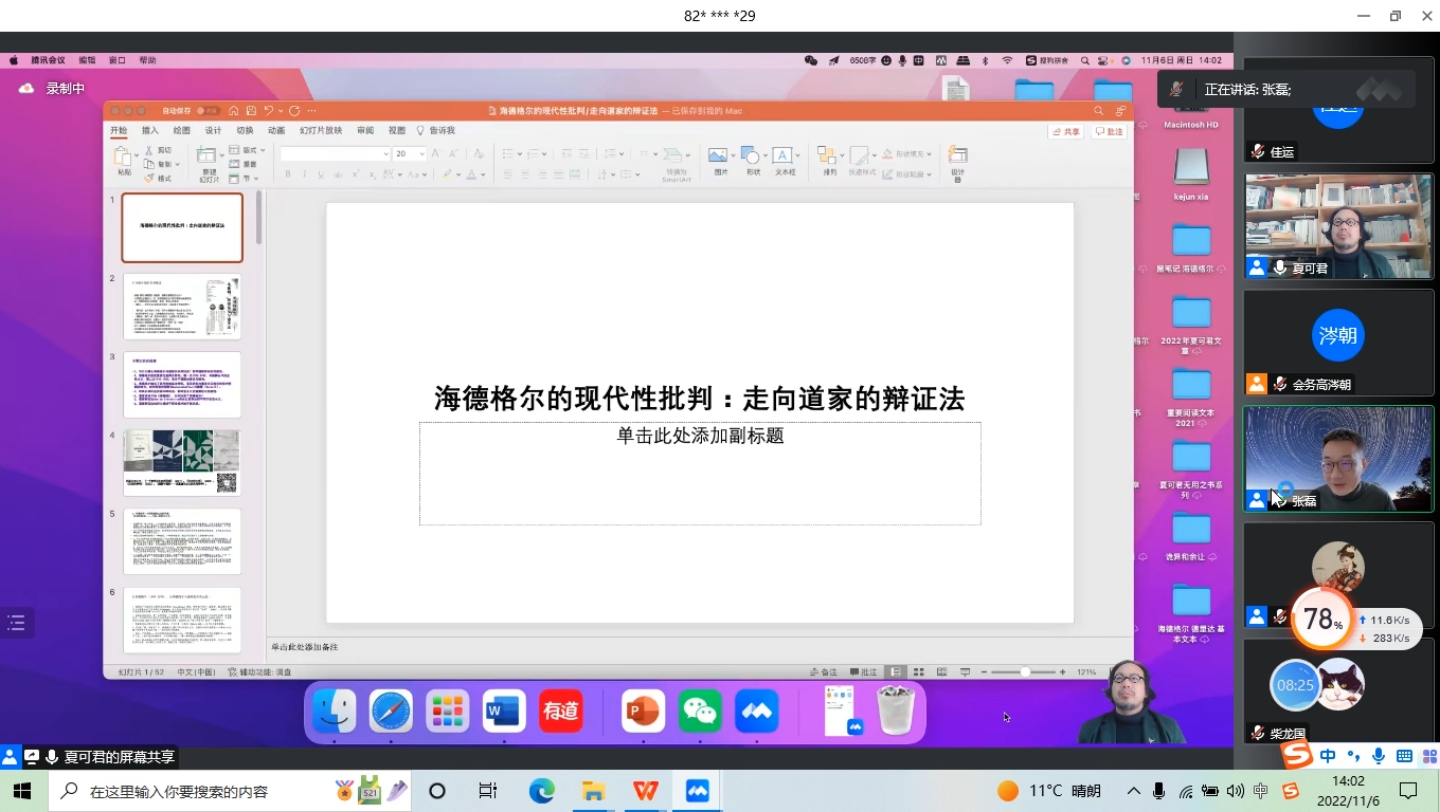Click the undo arrow in PowerPoint

click(268, 111)
